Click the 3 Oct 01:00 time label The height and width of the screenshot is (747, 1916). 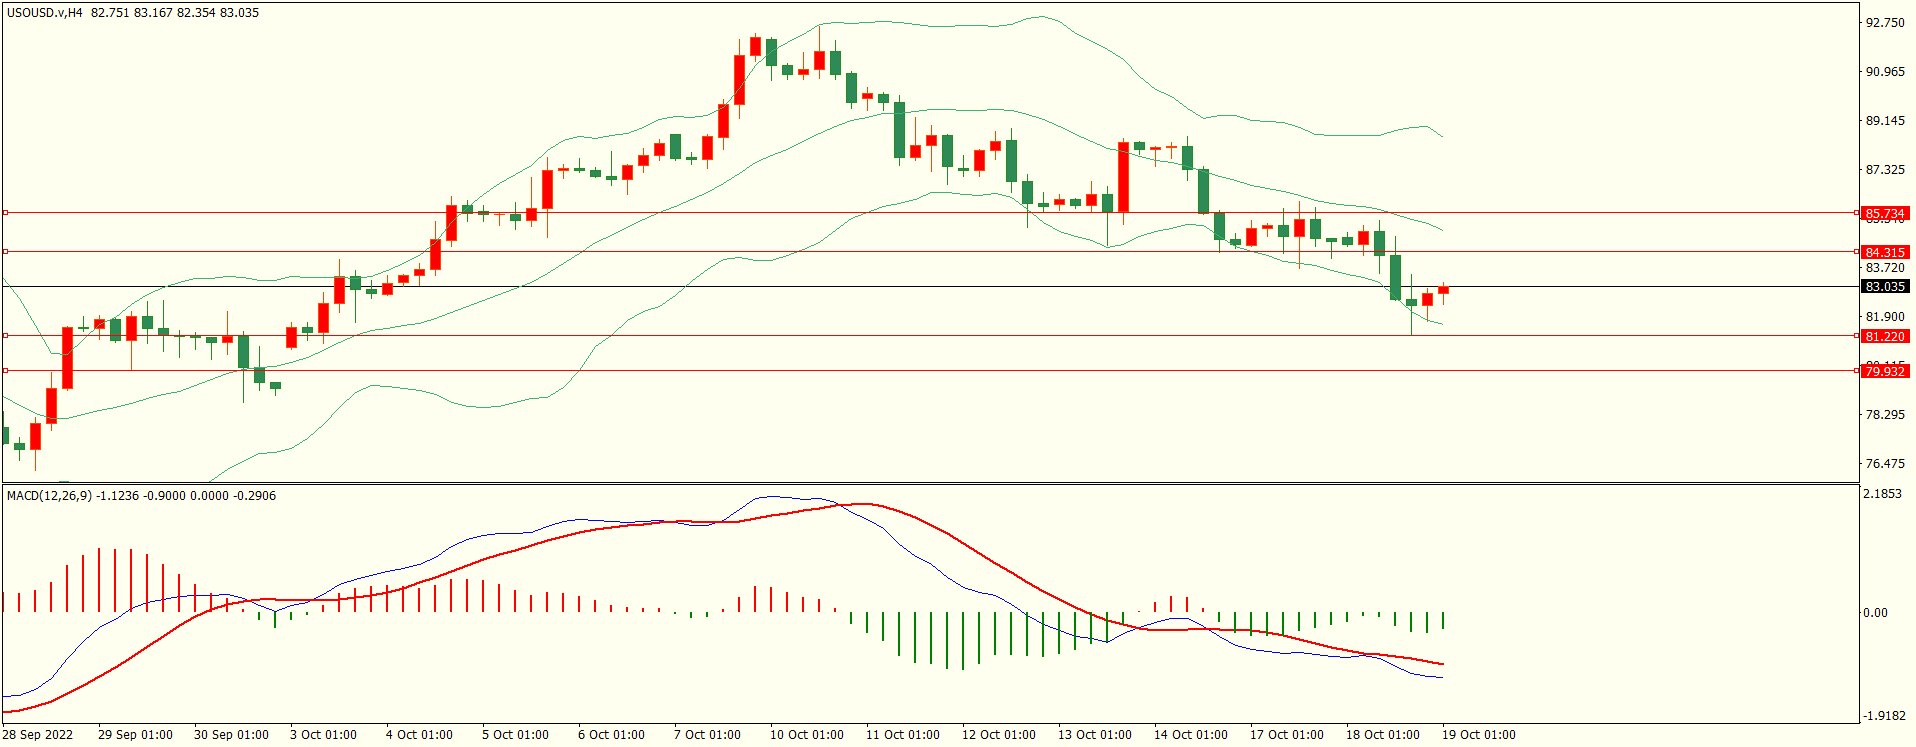coord(323,735)
